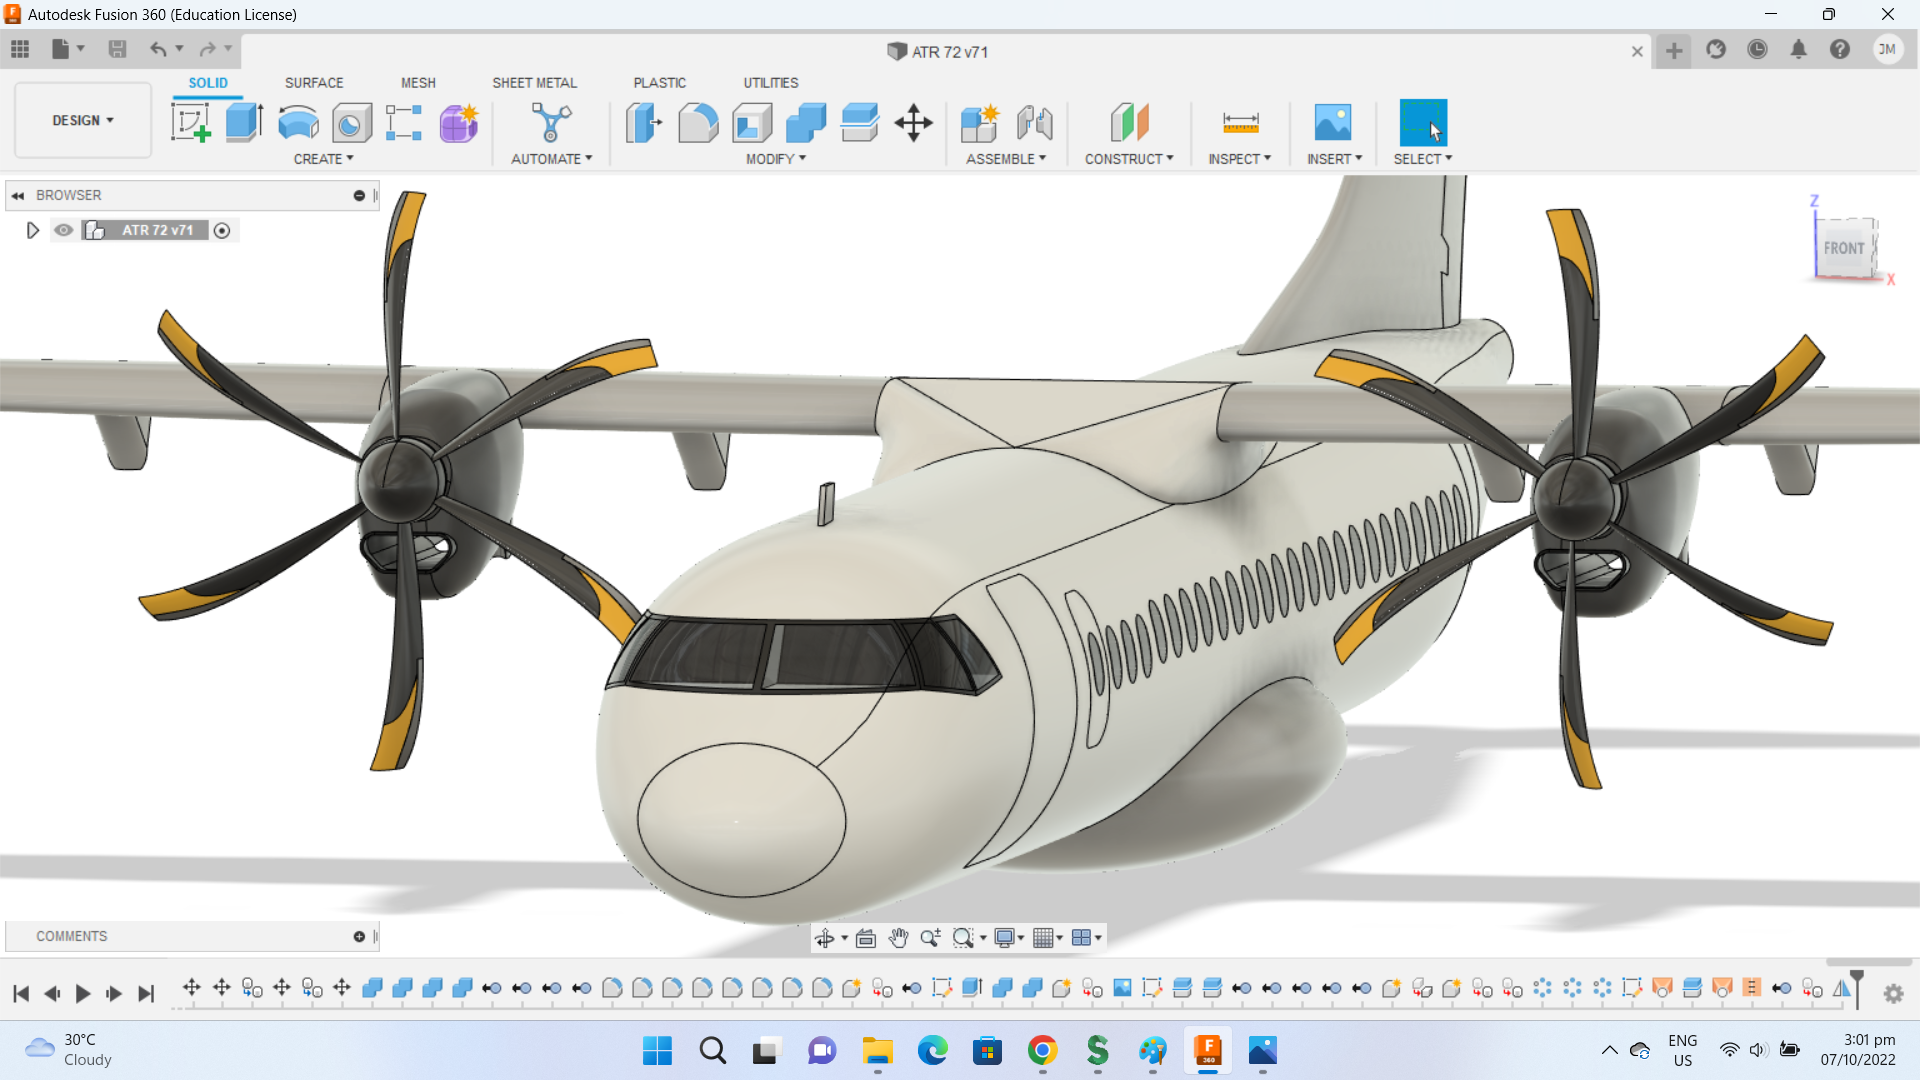Collapse the Browser panel with its round toggle

[359, 196]
